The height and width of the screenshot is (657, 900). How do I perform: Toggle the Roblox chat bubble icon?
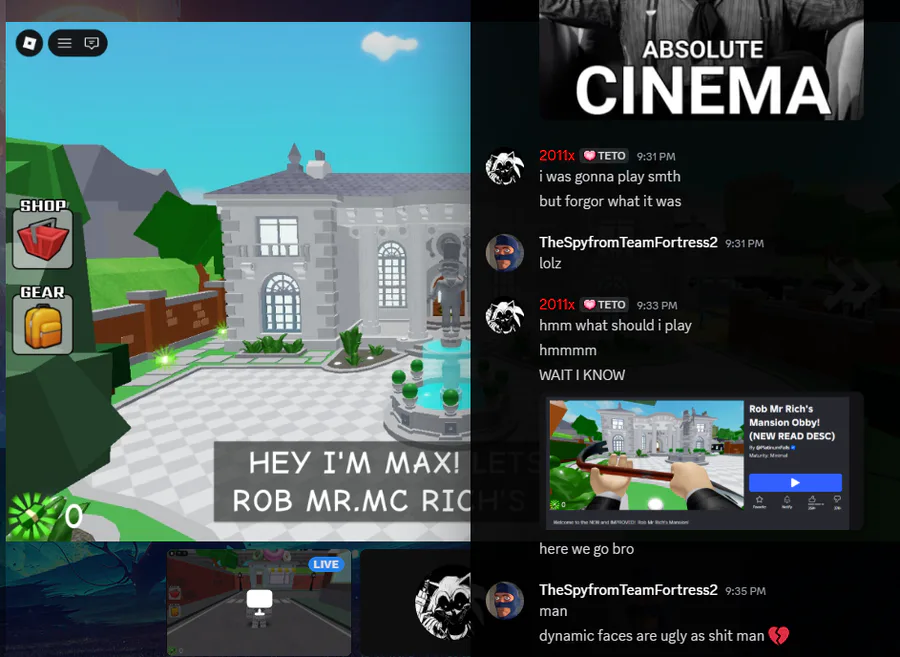(x=92, y=43)
